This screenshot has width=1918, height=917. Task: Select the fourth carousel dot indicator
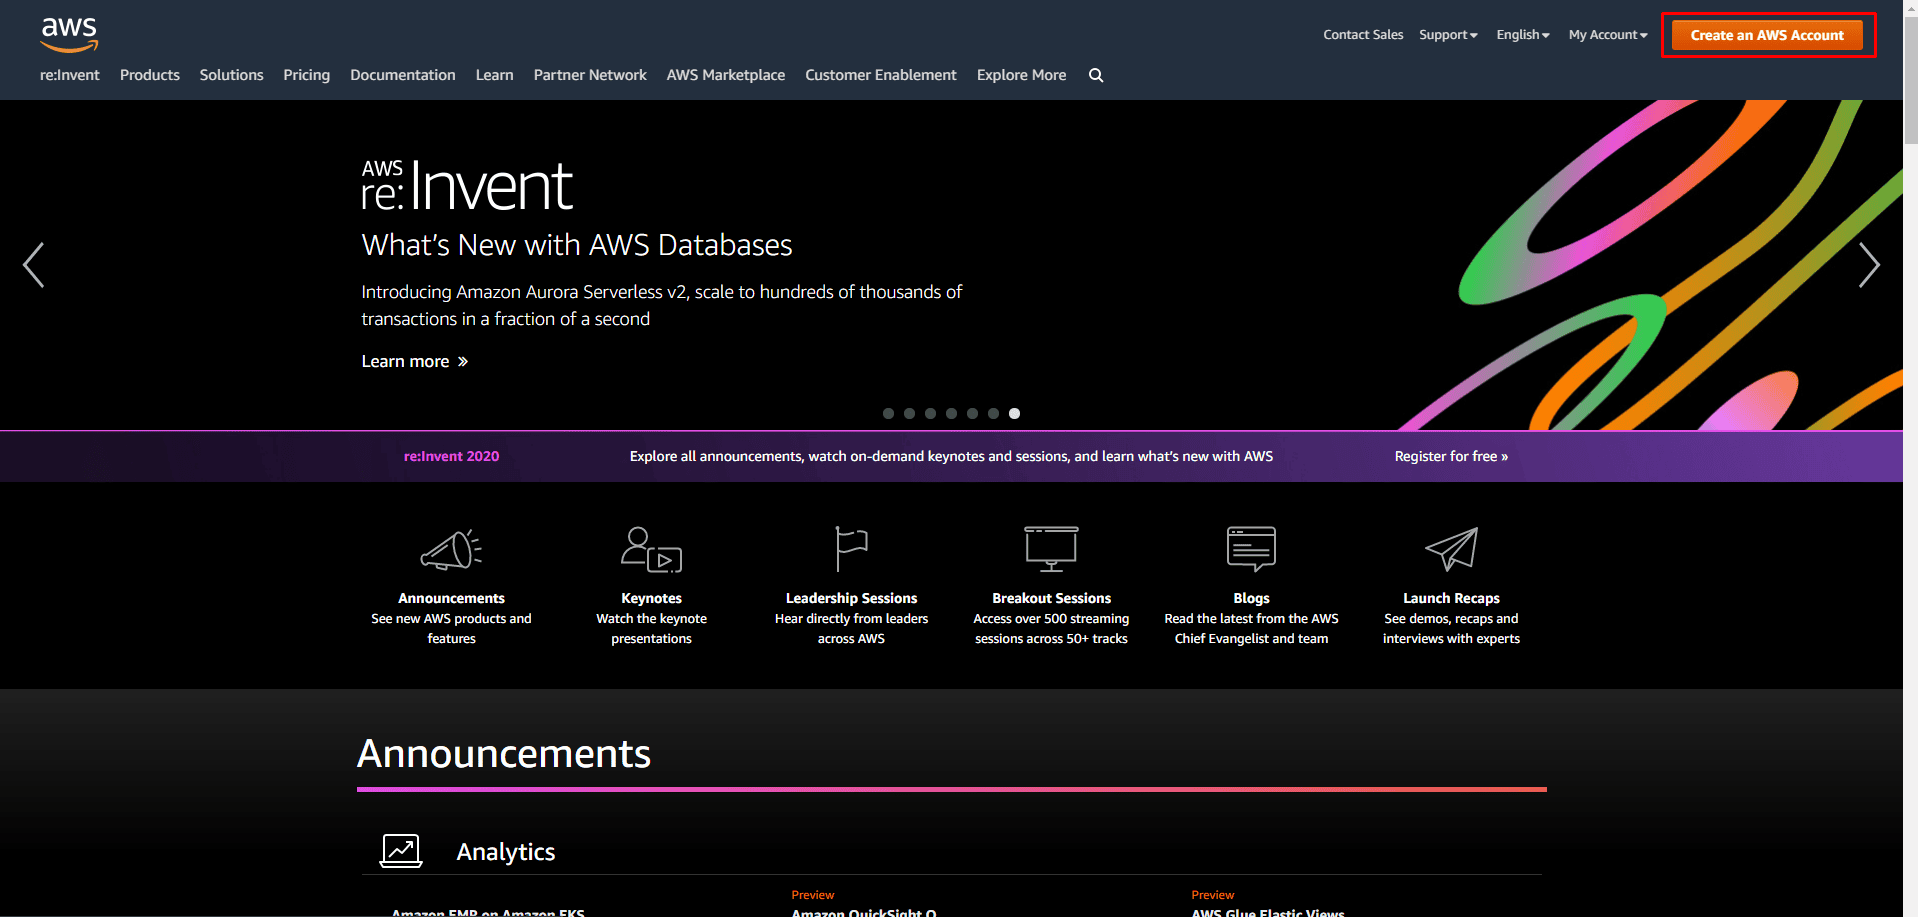(x=951, y=413)
